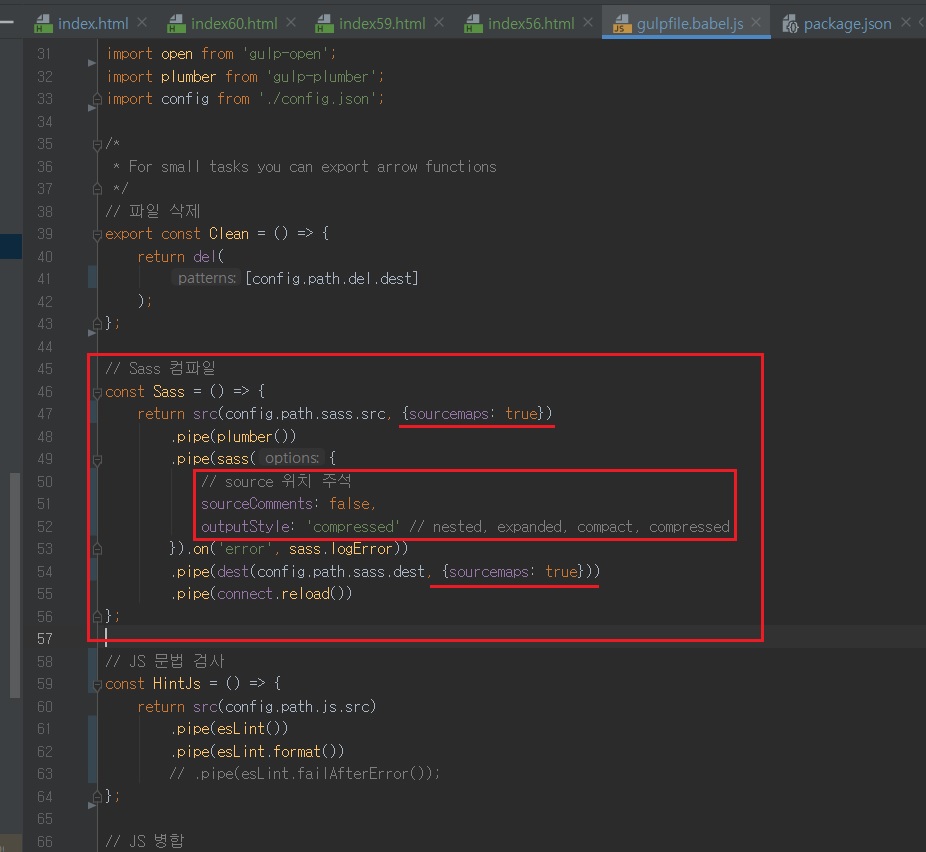Go to the index56.html tab
926x852 pixels.
531,23
